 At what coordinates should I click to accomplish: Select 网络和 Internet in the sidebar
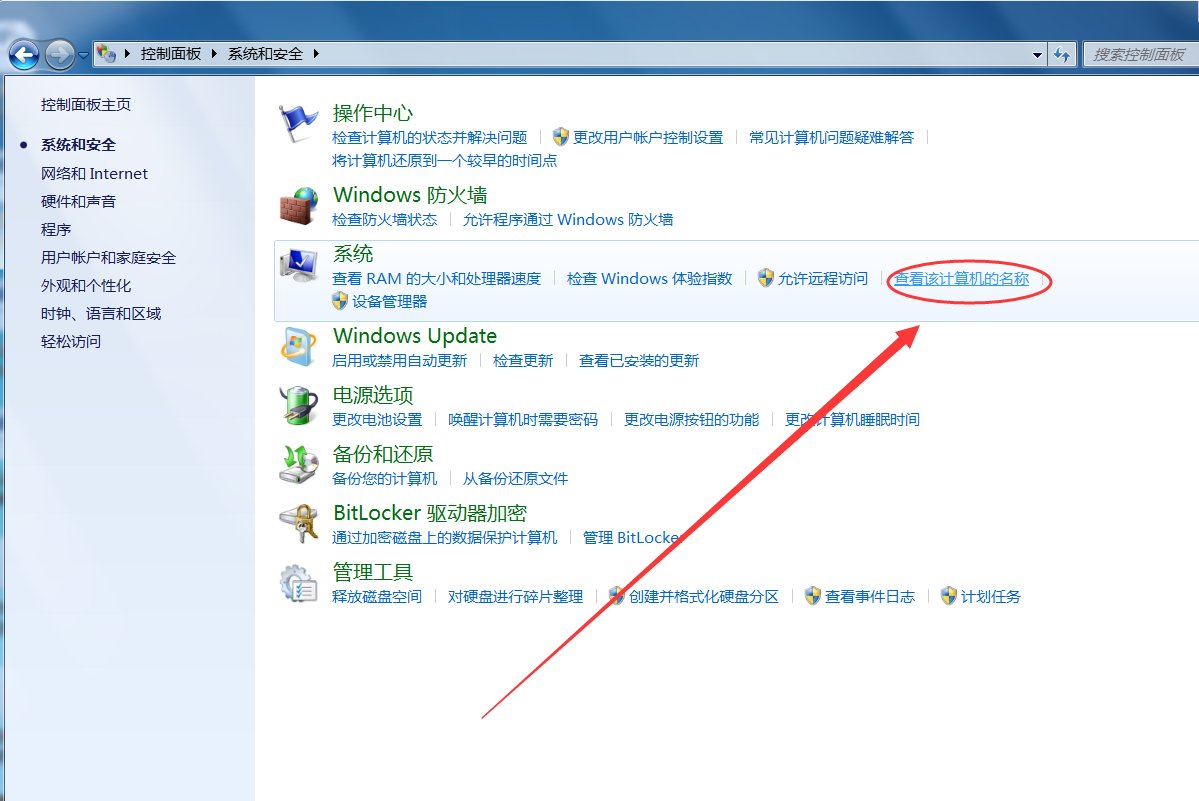(94, 173)
